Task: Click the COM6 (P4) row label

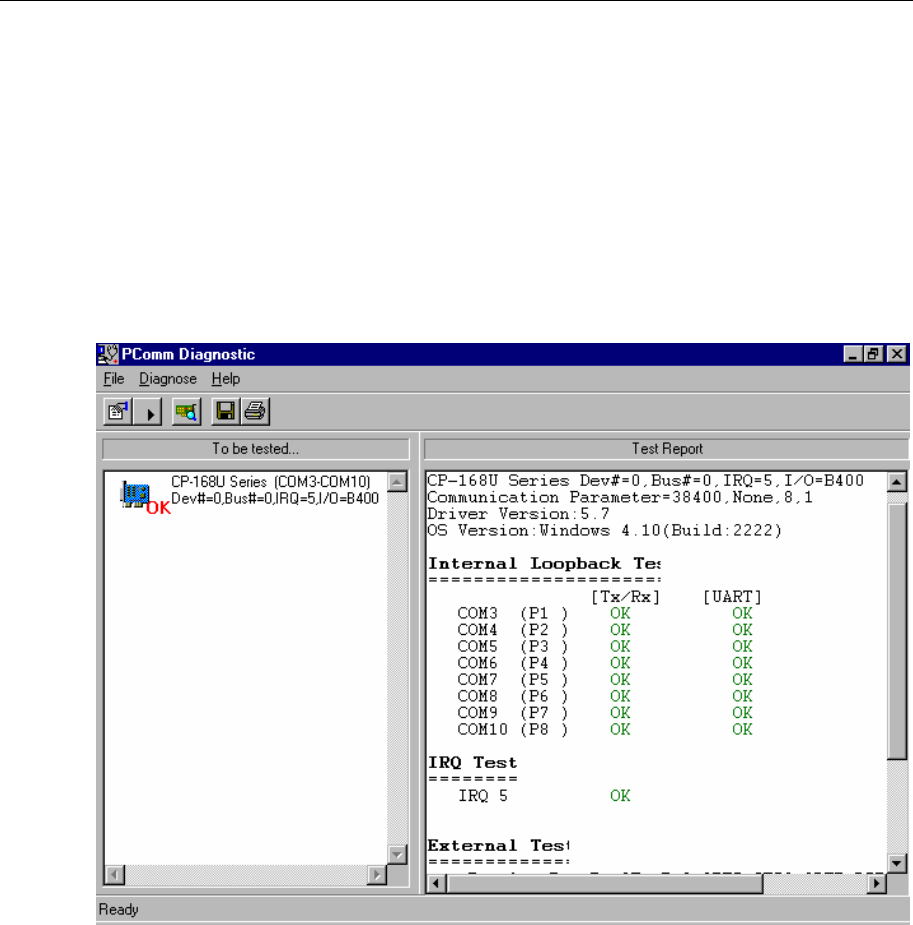Action: click(x=513, y=663)
